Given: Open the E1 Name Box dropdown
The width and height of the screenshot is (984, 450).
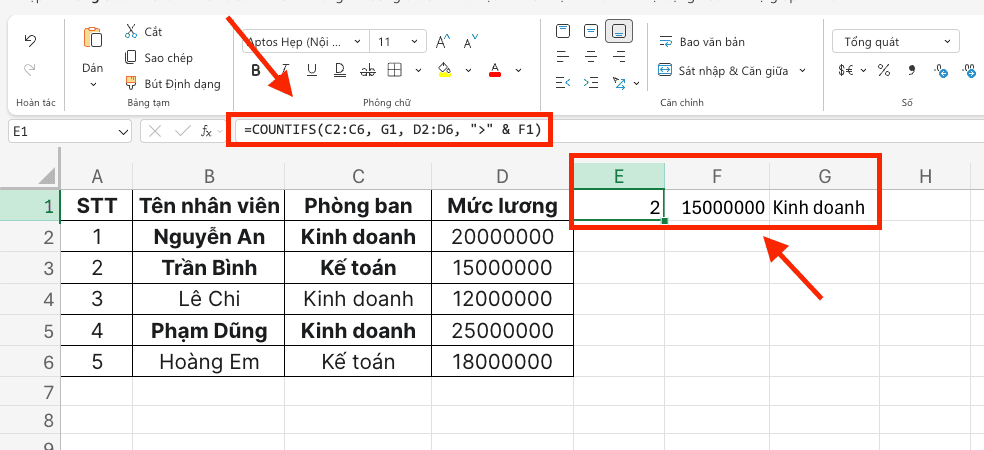Looking at the screenshot, I should point(122,132).
